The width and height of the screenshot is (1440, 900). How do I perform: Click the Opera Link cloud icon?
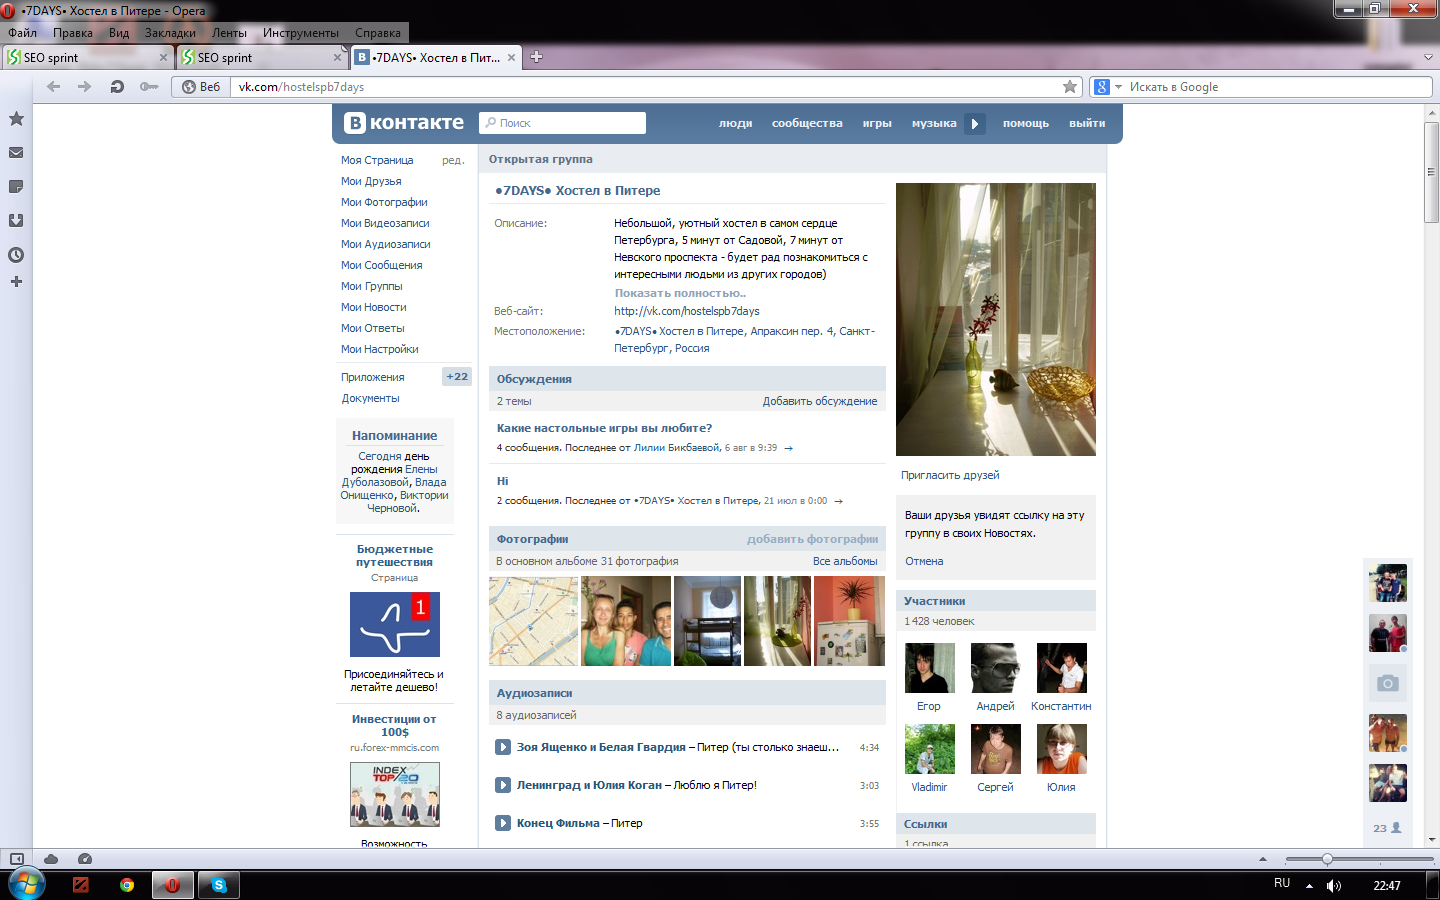tap(51, 859)
